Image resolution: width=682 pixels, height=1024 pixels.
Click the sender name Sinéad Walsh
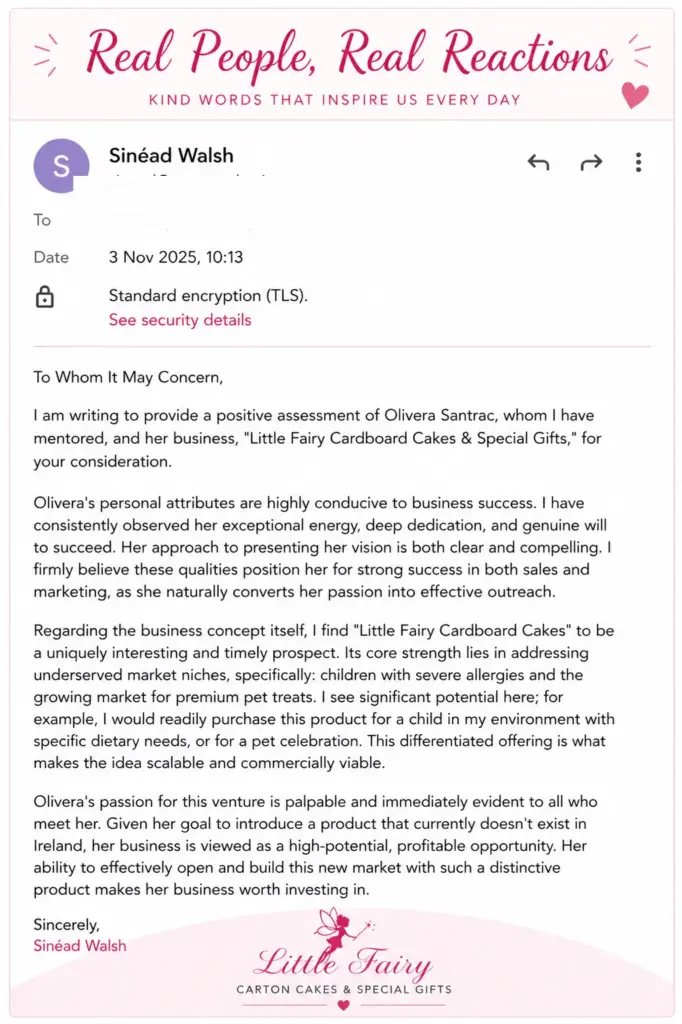[171, 155]
